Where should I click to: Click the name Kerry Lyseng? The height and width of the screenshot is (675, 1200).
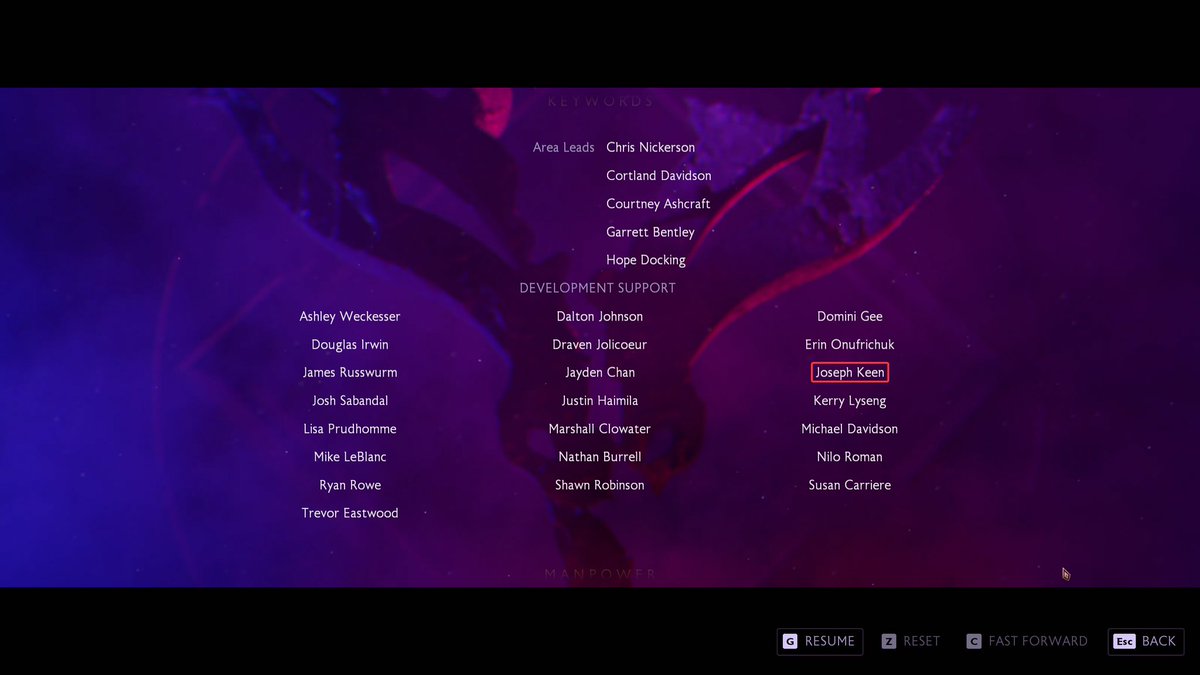(850, 400)
